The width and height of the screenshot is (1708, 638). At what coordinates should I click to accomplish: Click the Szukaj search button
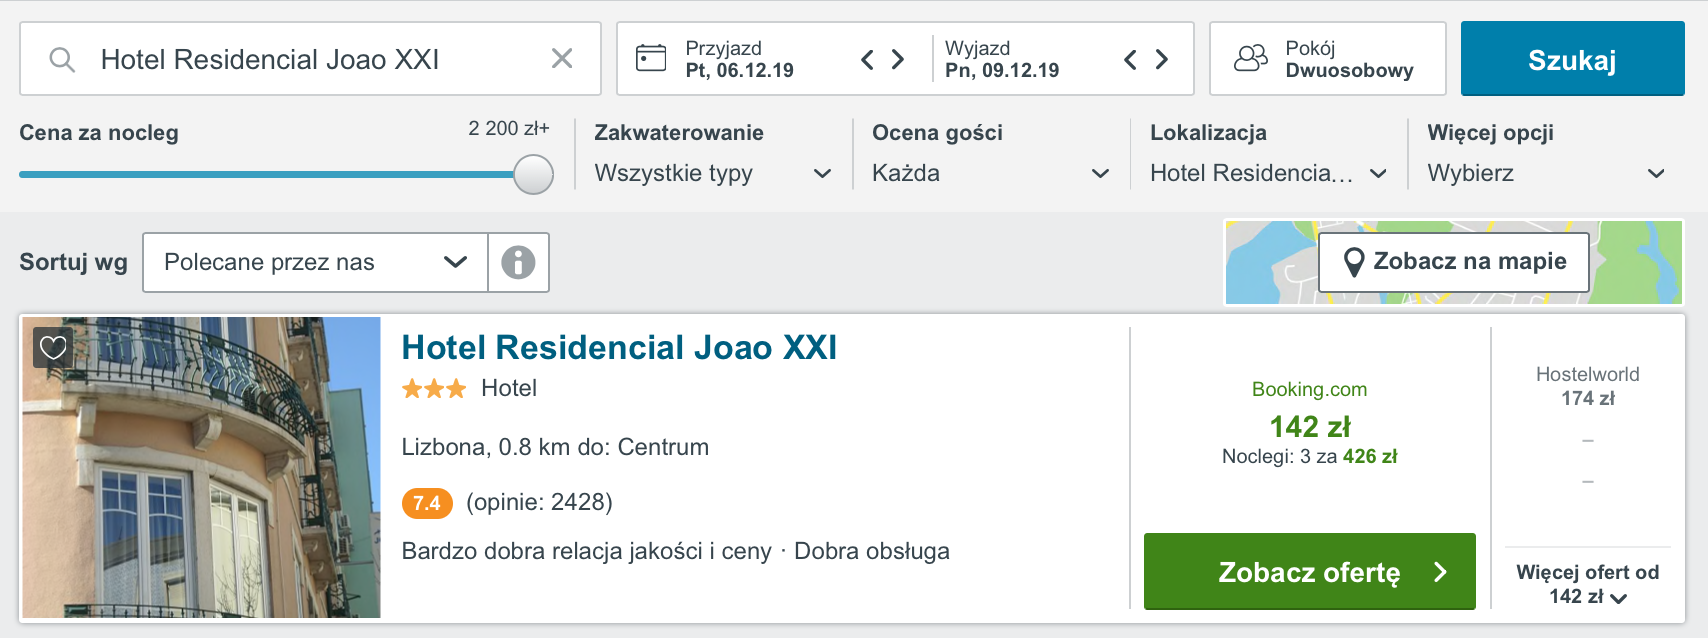point(1572,59)
